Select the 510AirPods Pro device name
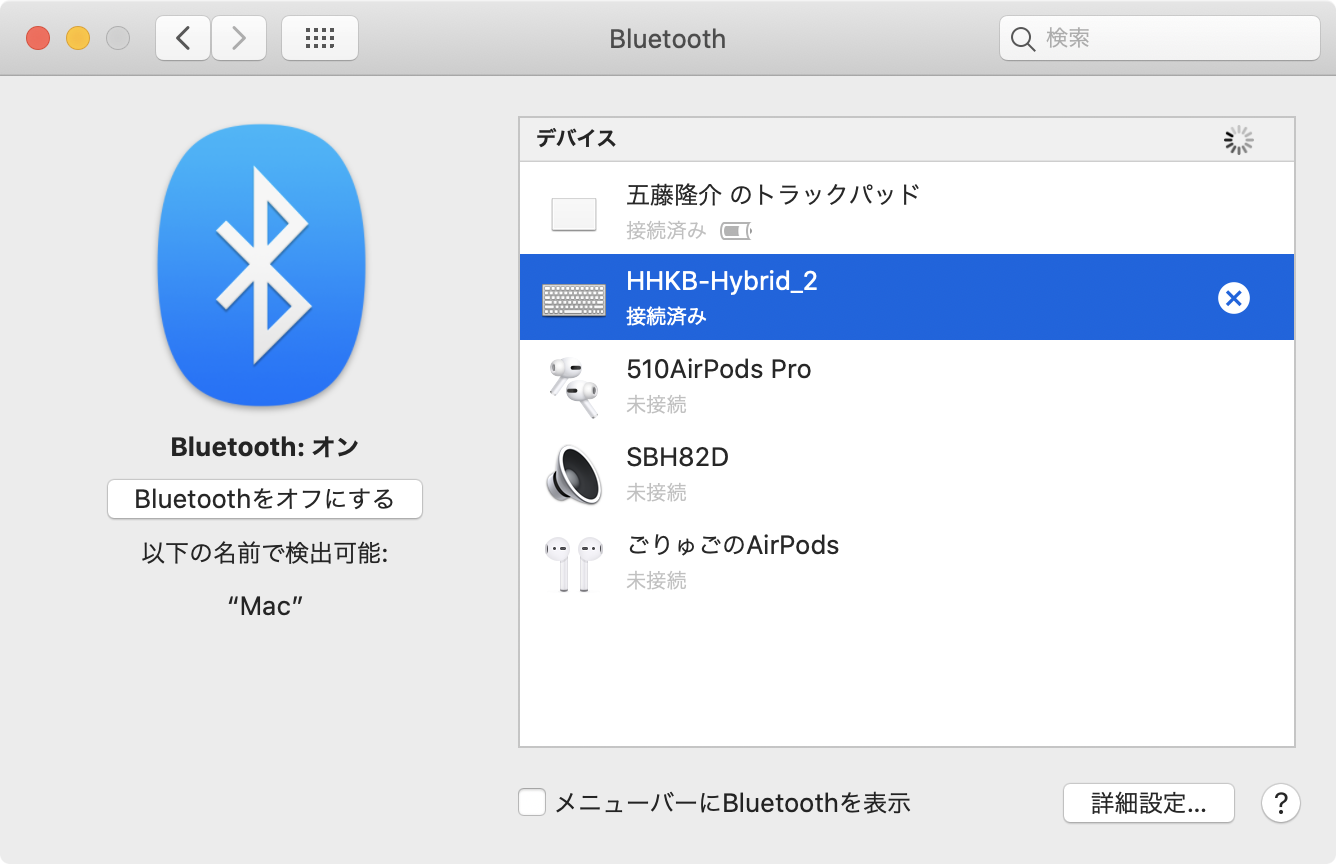This screenshot has height=864, width=1336. tap(718, 370)
